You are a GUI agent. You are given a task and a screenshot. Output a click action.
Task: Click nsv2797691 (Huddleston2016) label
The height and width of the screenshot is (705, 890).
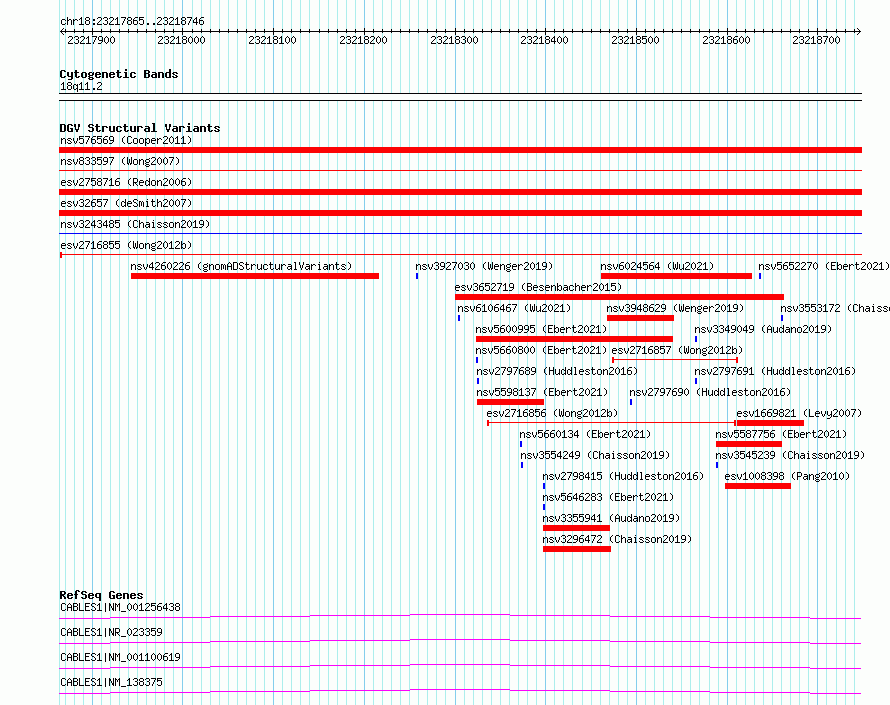tap(775, 371)
